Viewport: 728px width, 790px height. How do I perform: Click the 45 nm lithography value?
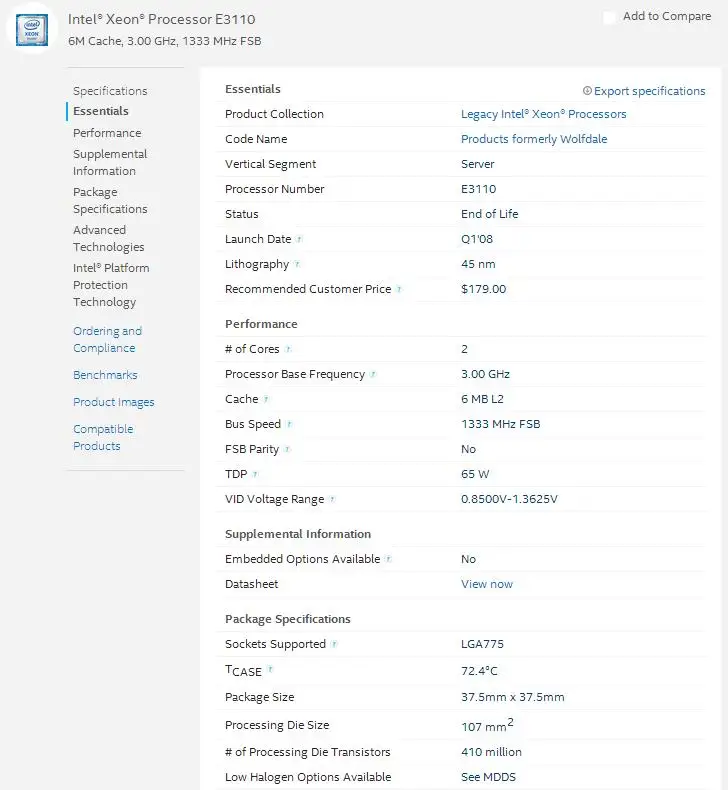coord(478,264)
